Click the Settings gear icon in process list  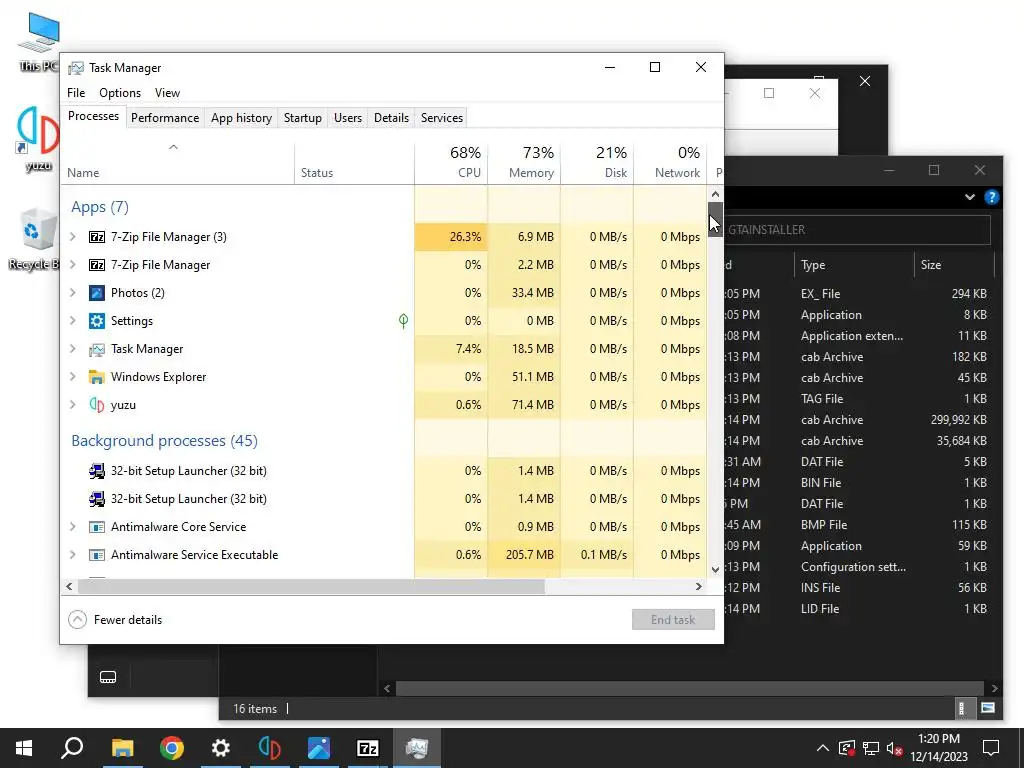(97, 321)
